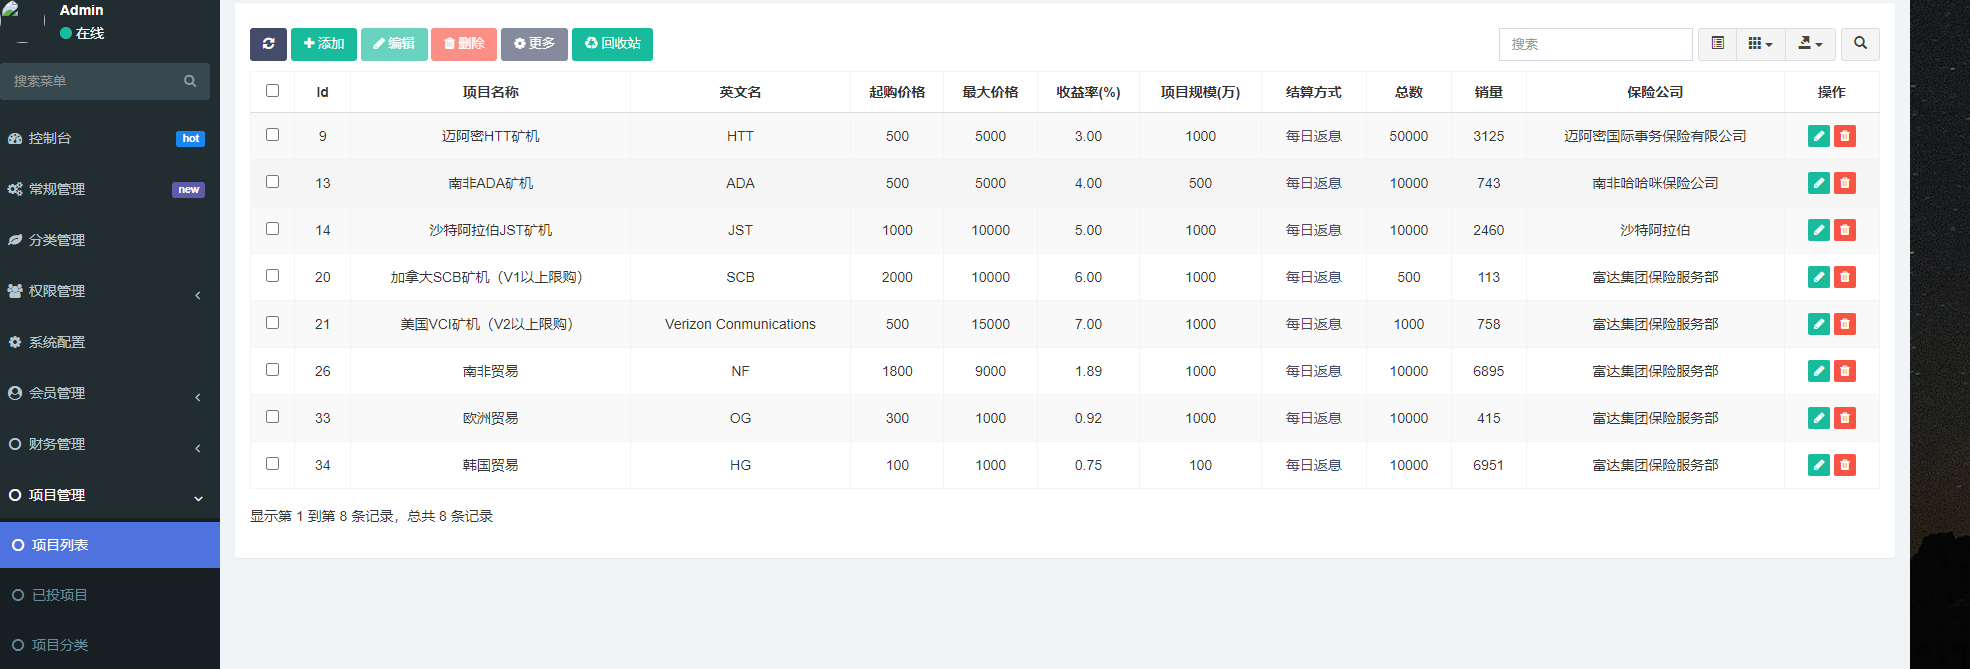Toggle table card view icon
Image resolution: width=1970 pixels, height=669 pixels.
[x=1717, y=44]
